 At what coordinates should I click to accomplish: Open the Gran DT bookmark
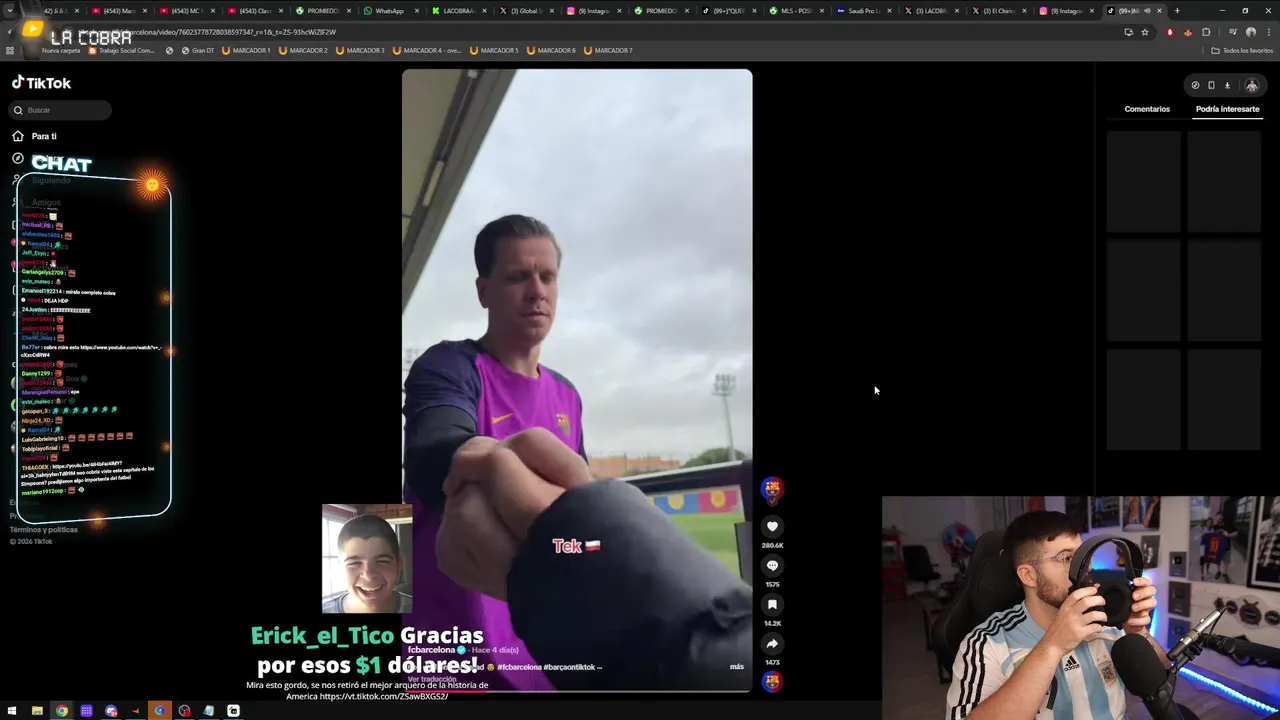(197, 50)
